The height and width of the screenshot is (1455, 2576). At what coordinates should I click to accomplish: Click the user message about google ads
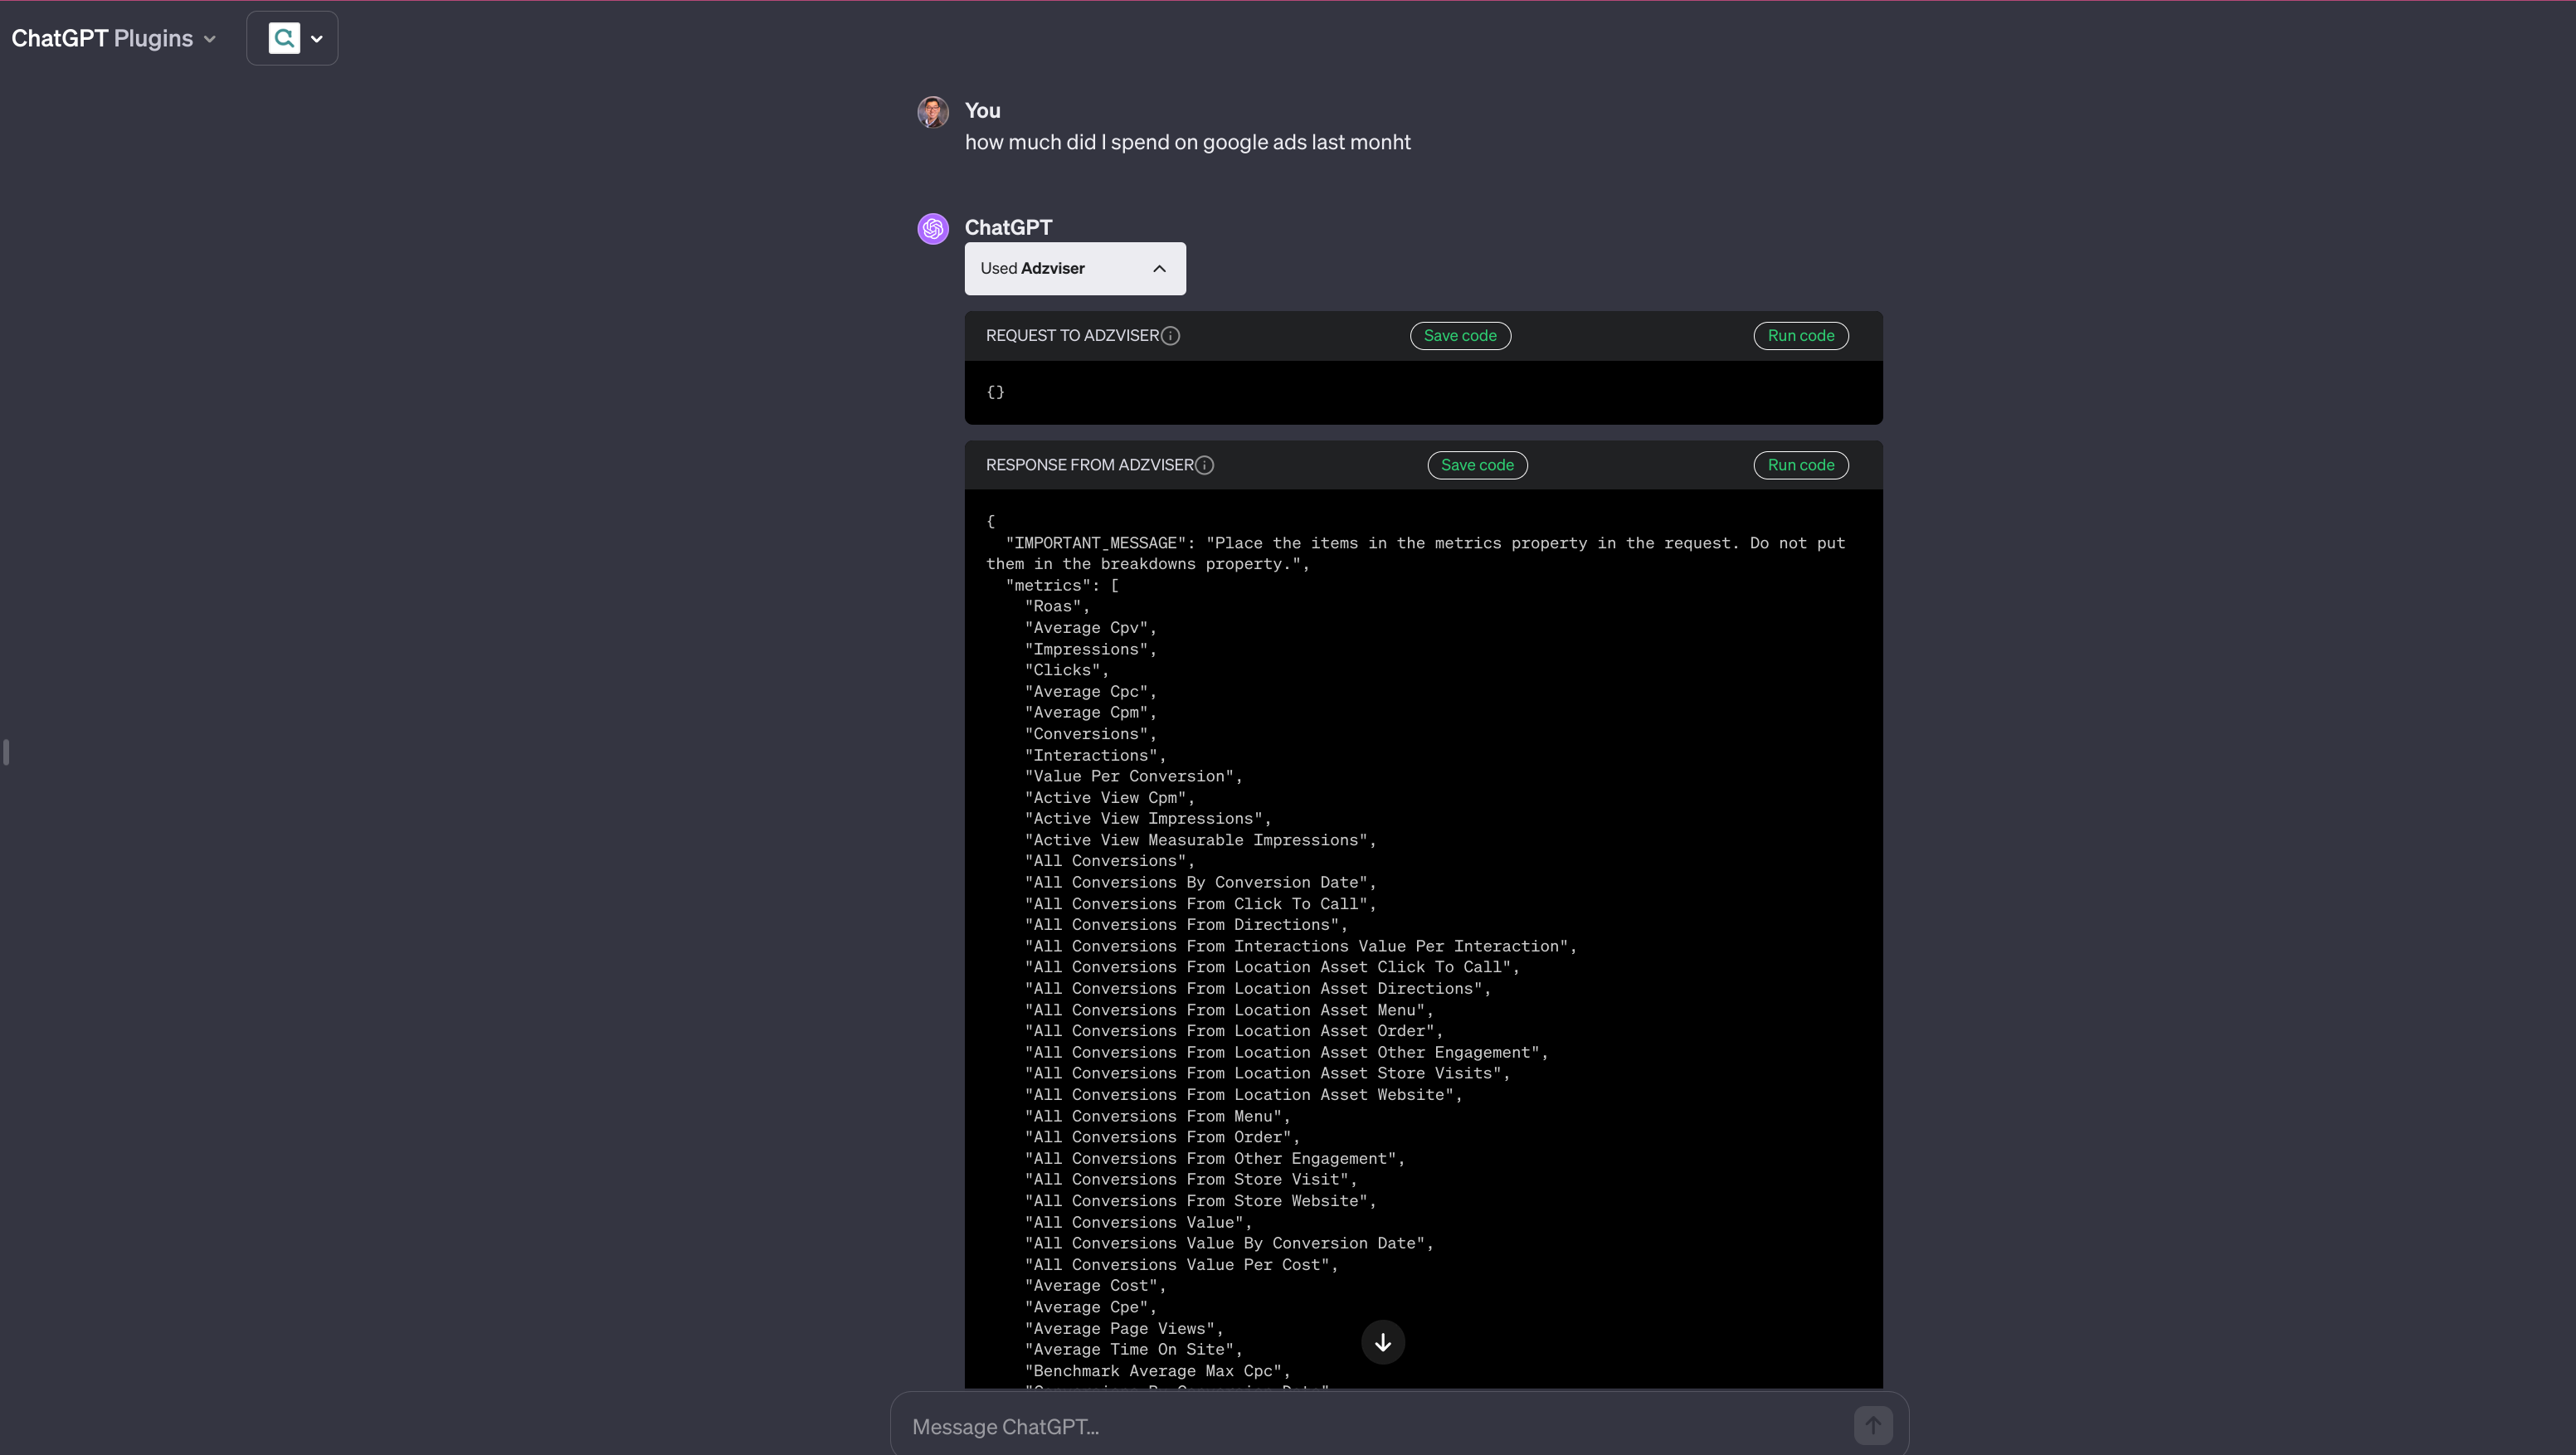click(1187, 142)
